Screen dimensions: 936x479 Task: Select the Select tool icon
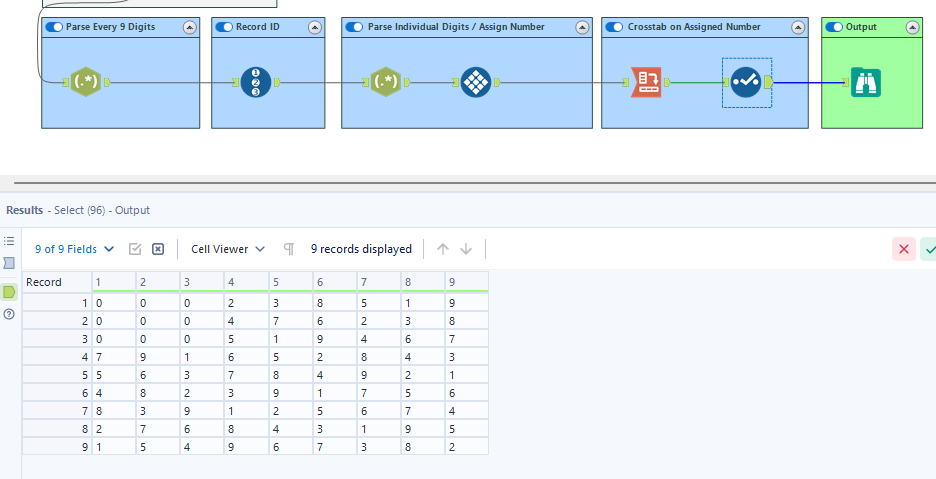746,82
